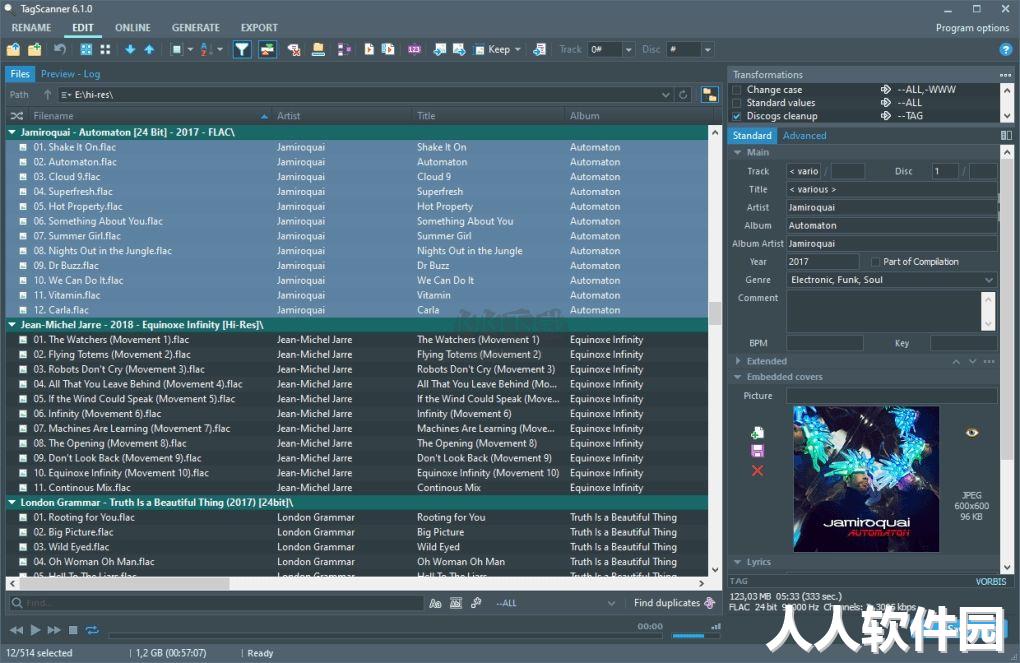The height and width of the screenshot is (663, 1020).
Task: Click the undo arrow in the toolbar
Action: [x=60, y=49]
